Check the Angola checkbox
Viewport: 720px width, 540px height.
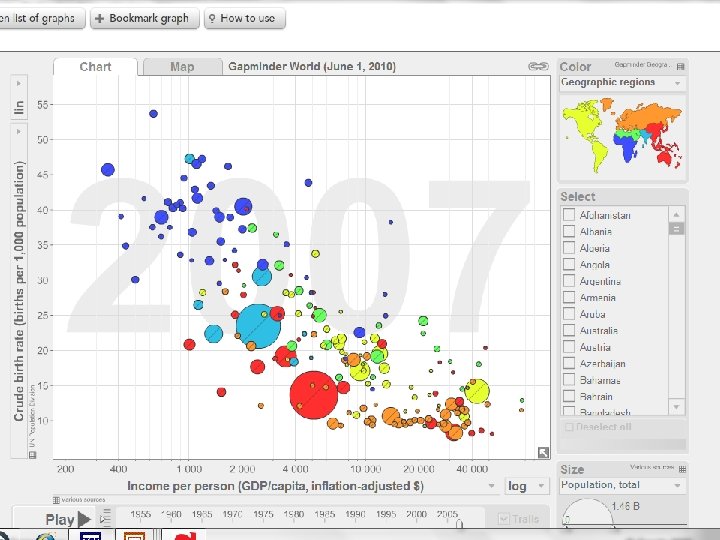(x=569, y=264)
